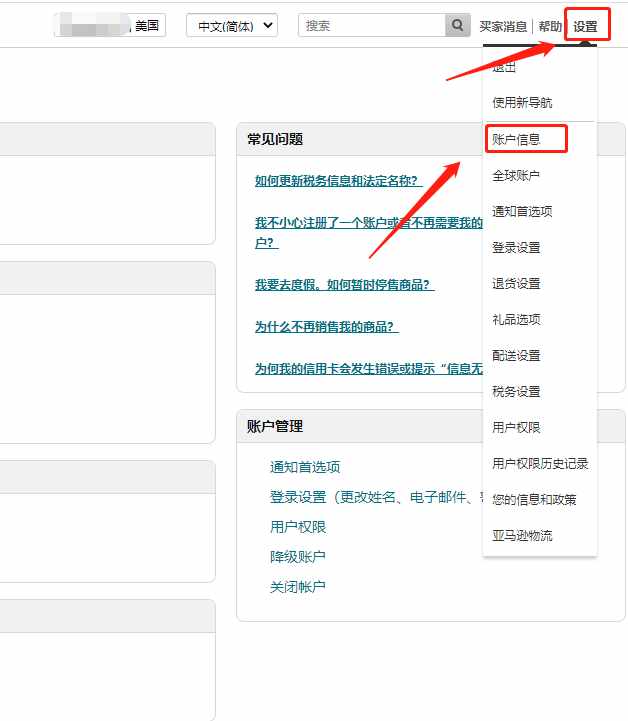628x721 pixels.
Task: Open the 我要去度假 FAQ link
Action: click(x=344, y=285)
